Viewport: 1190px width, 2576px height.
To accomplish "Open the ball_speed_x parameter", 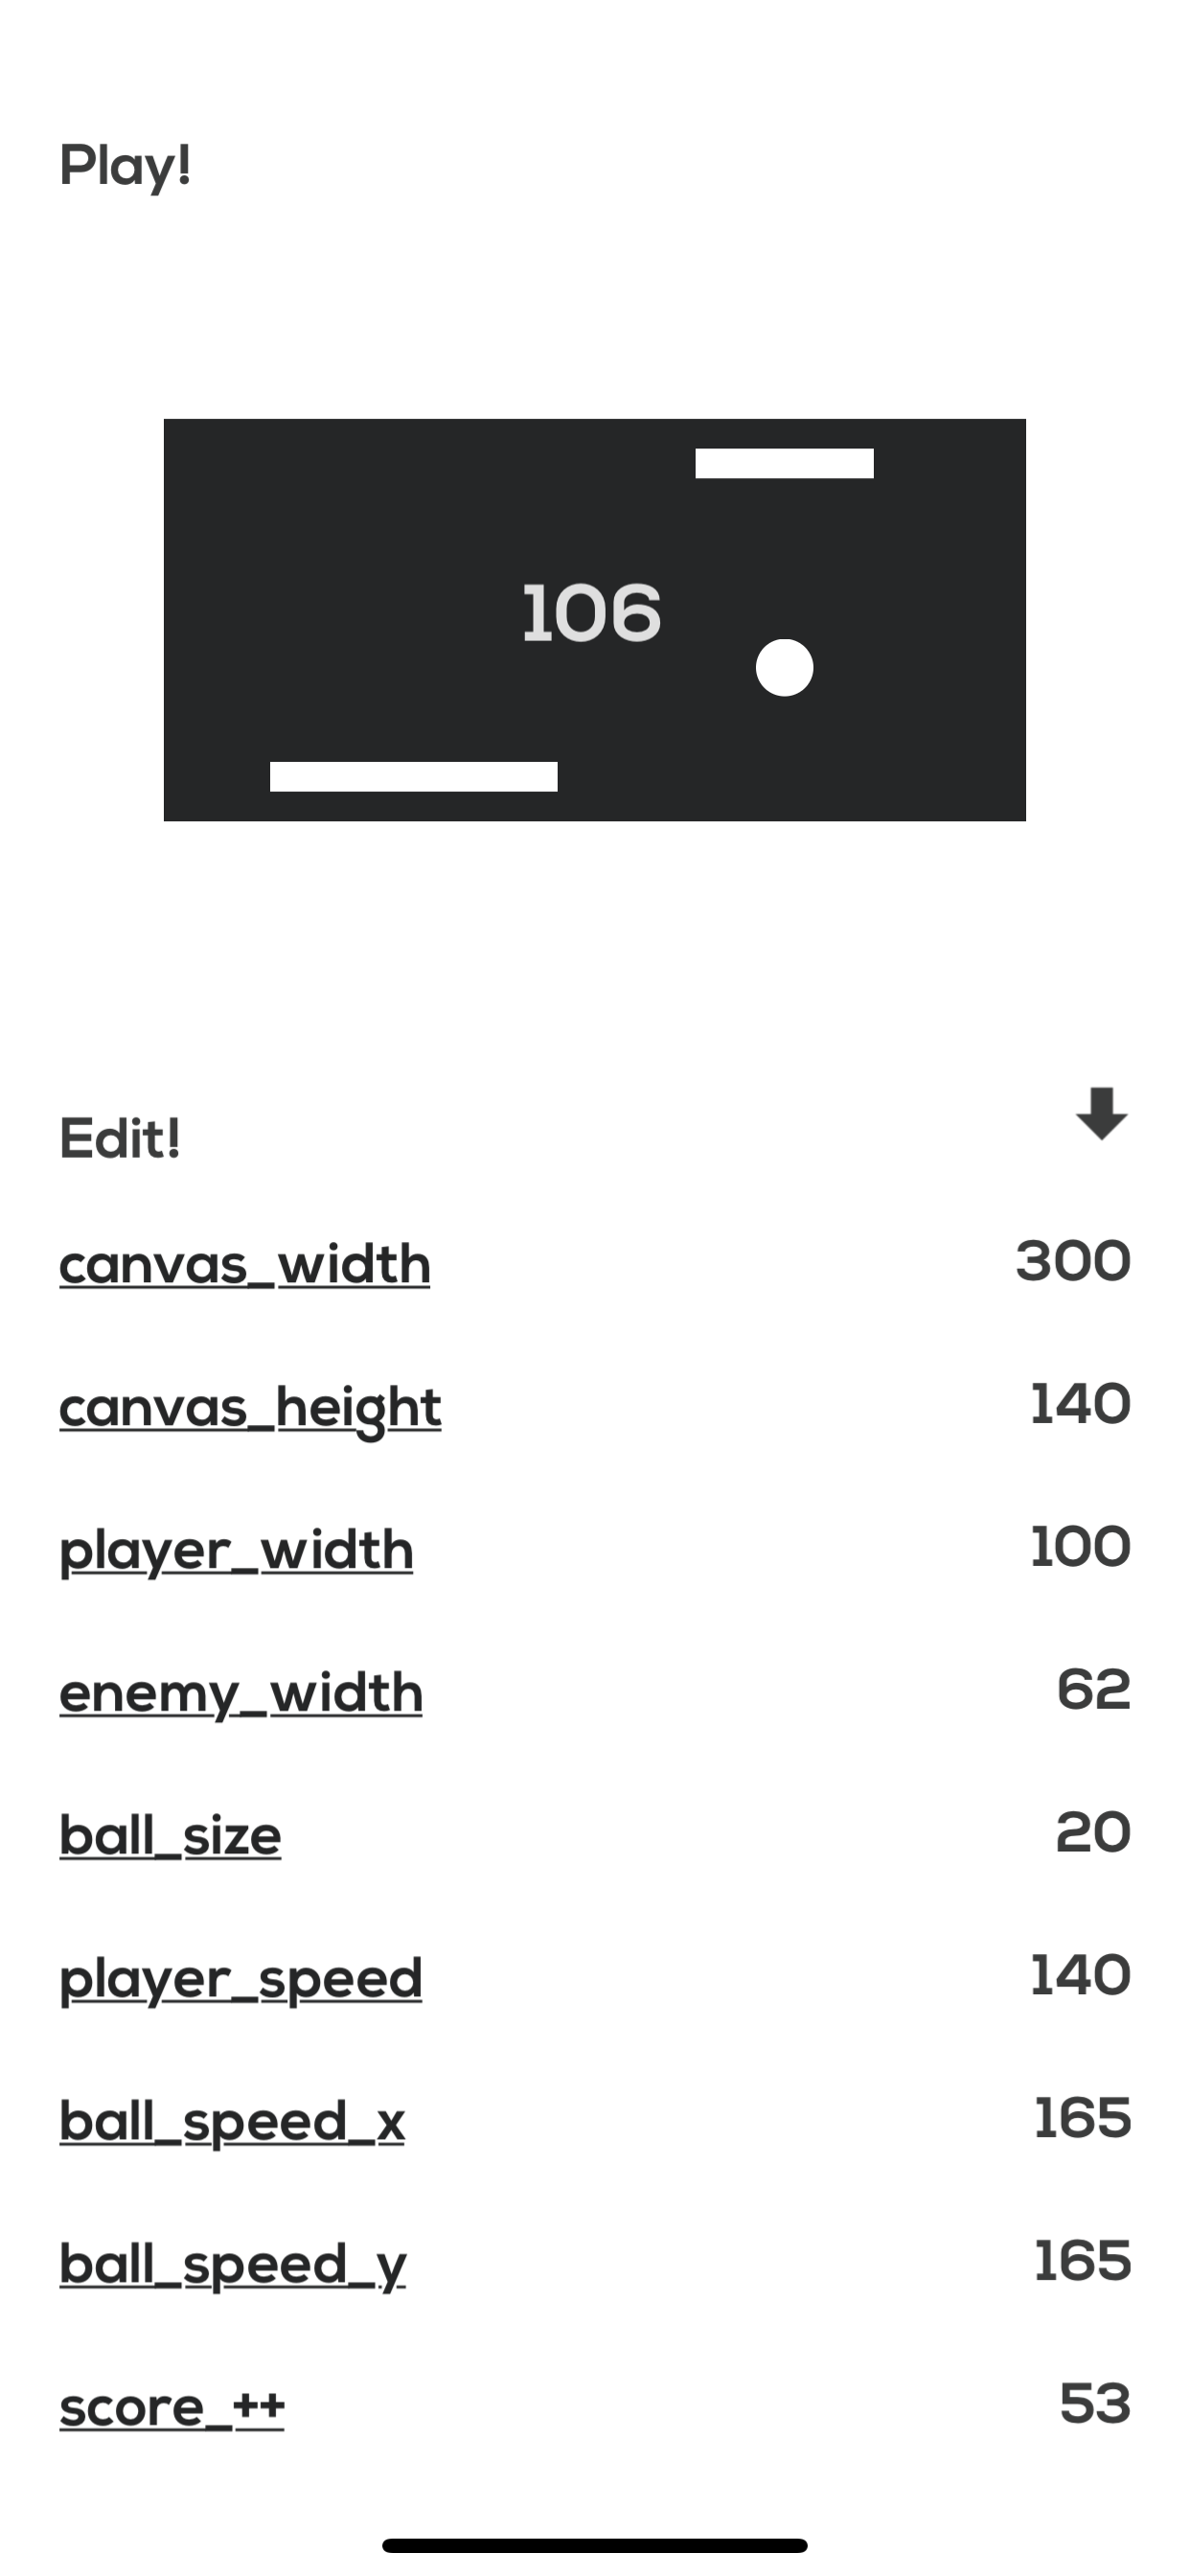I will [x=232, y=2120].
